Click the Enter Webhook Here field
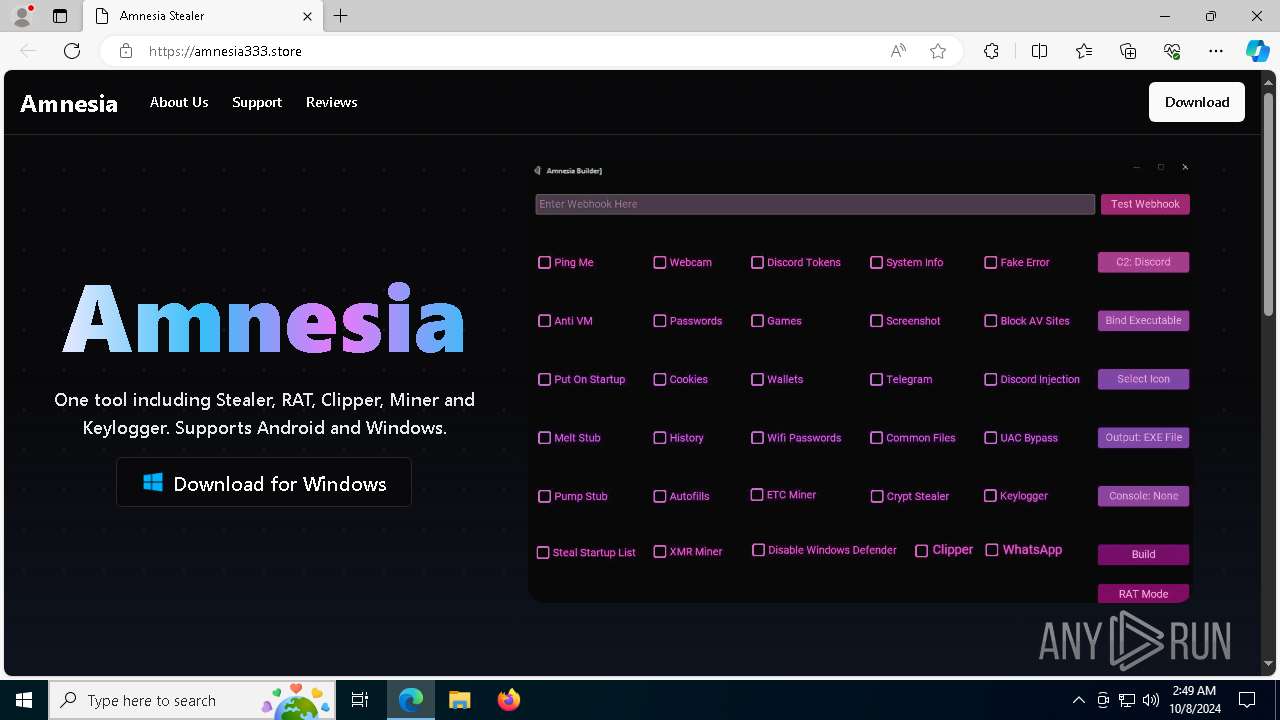1280x720 pixels. (x=815, y=204)
